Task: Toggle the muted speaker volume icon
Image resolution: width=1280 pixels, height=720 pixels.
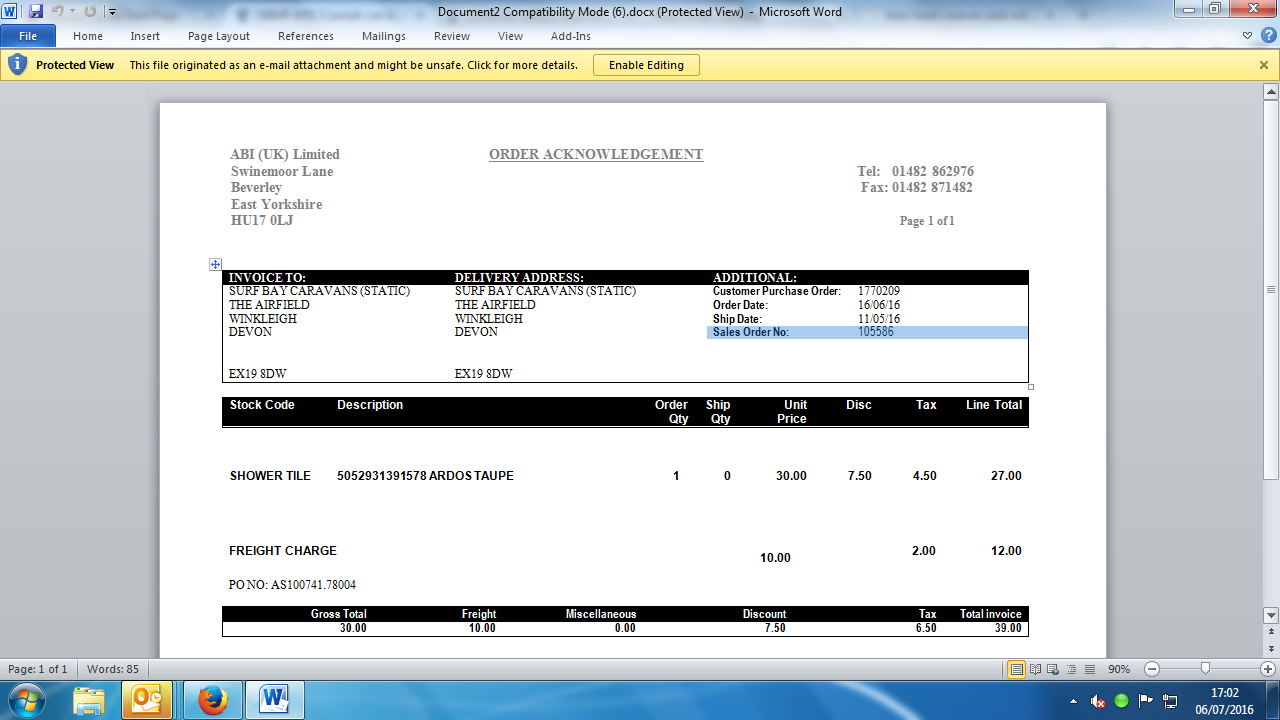Action: pos(1097,701)
